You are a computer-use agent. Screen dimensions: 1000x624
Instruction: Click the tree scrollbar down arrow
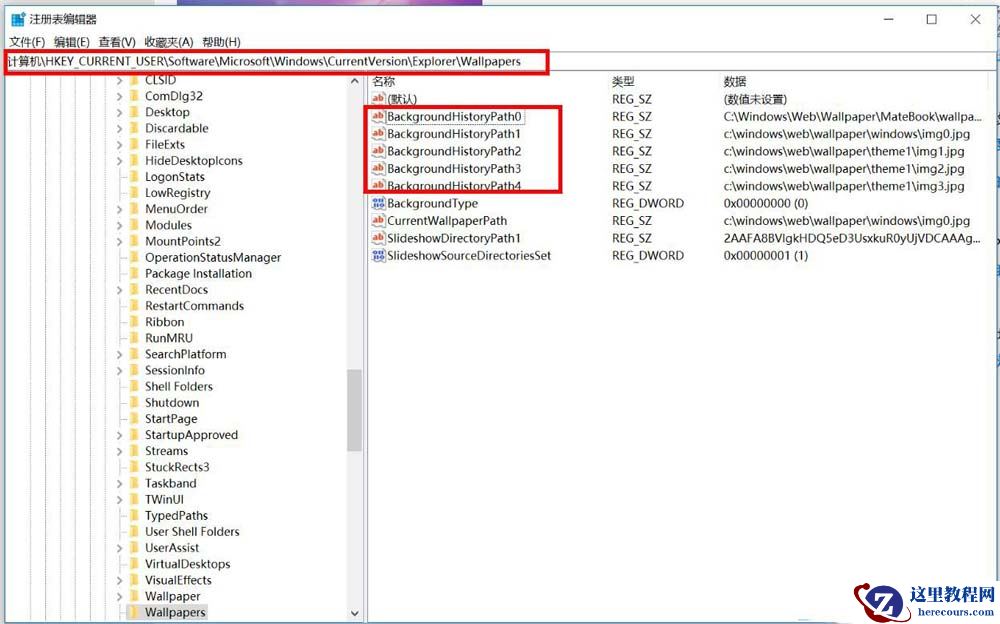[x=355, y=613]
